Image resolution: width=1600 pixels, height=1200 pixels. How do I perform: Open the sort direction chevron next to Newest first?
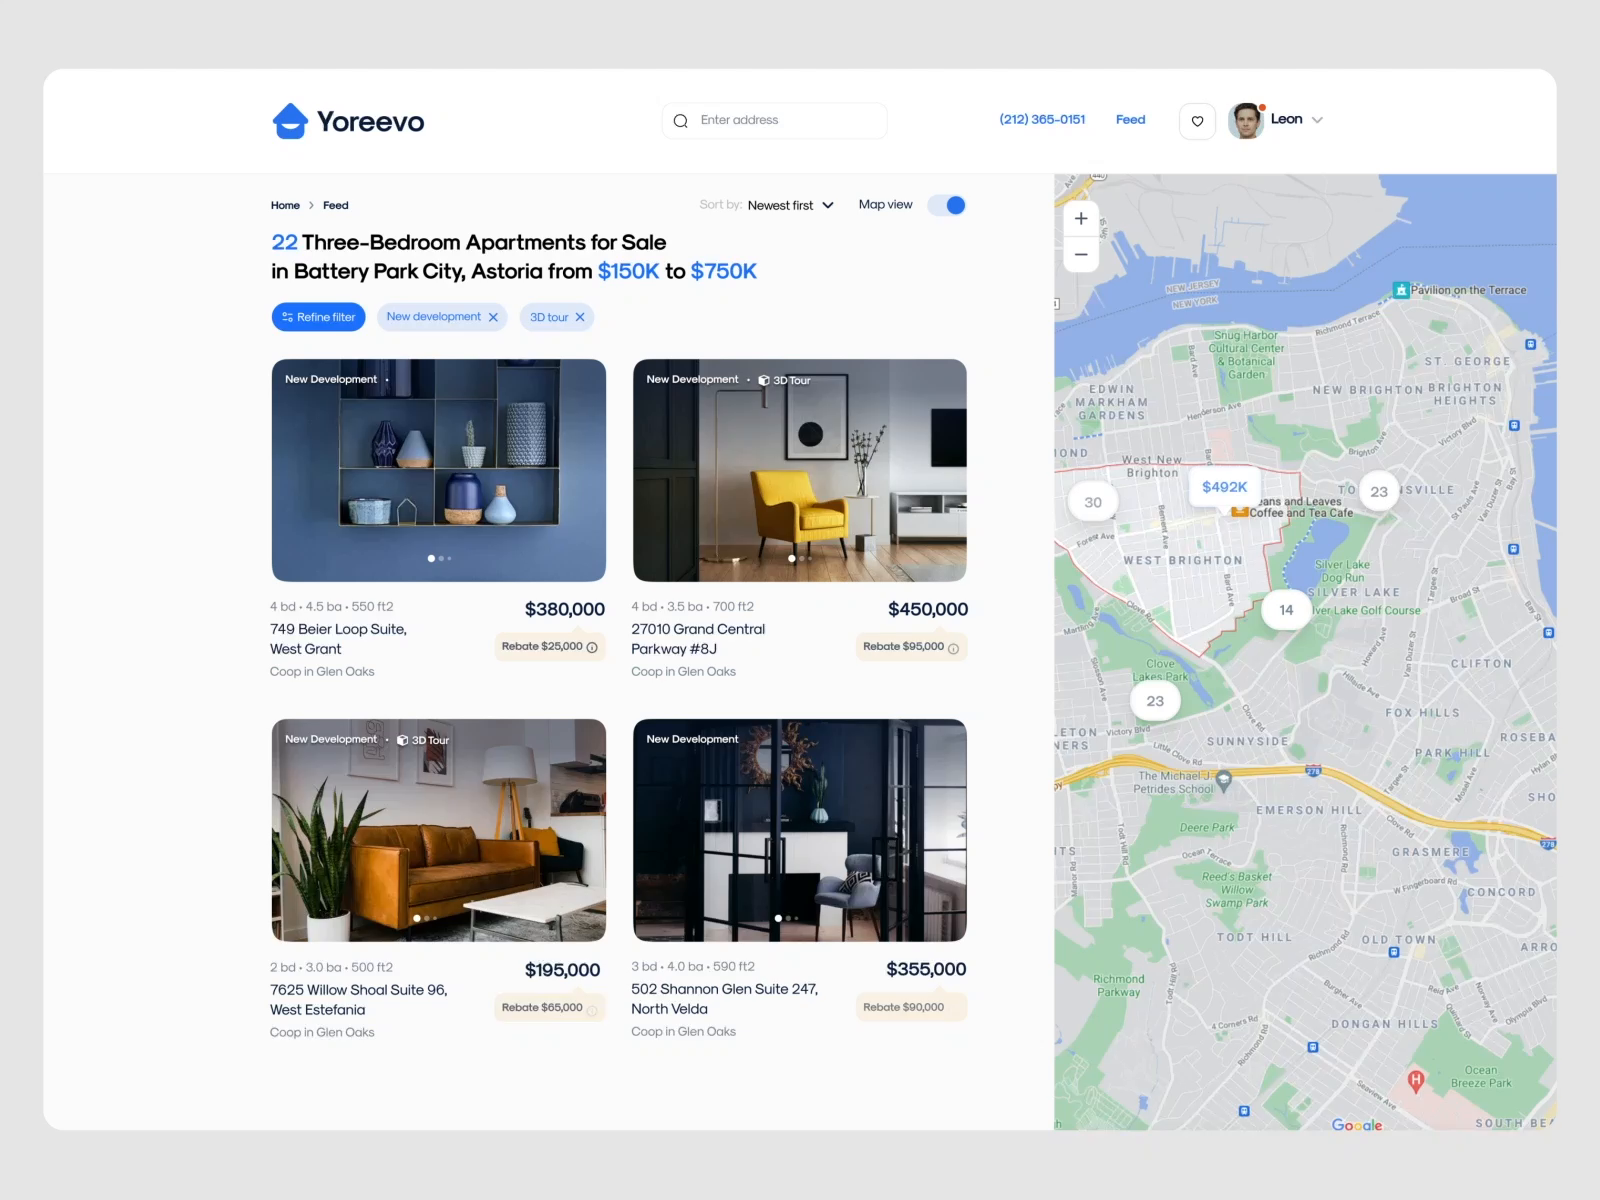(828, 205)
